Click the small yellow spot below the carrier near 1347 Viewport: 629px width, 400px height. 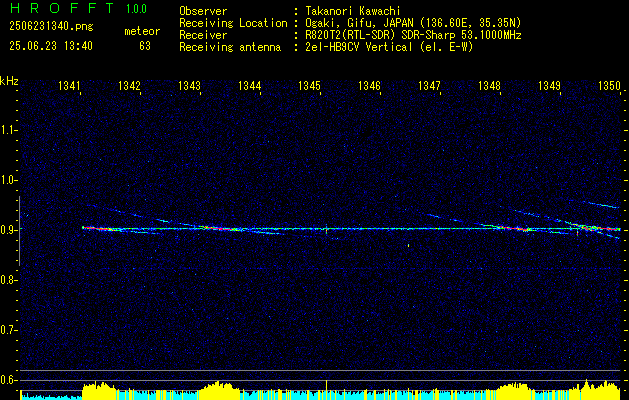point(409,245)
